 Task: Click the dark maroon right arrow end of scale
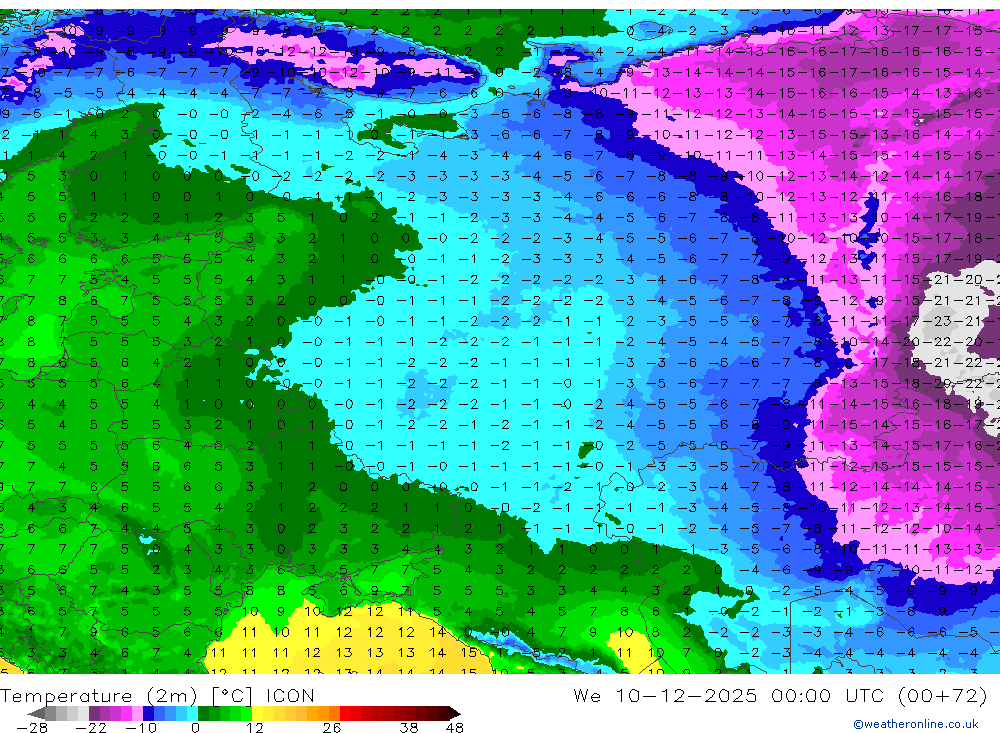(x=455, y=714)
